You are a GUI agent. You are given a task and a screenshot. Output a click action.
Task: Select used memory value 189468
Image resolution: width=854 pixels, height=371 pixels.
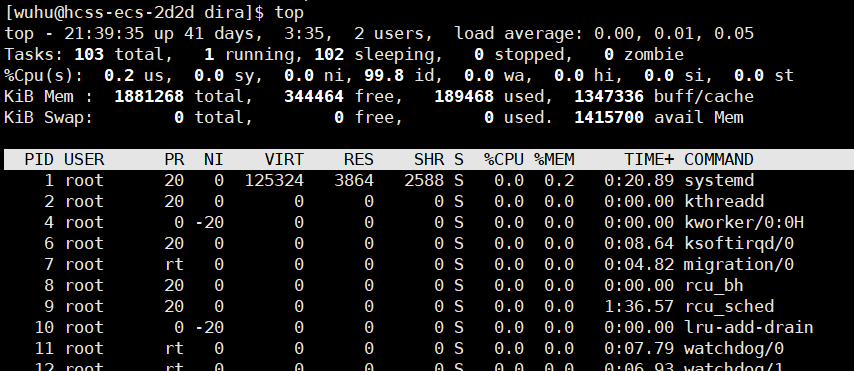(x=464, y=96)
